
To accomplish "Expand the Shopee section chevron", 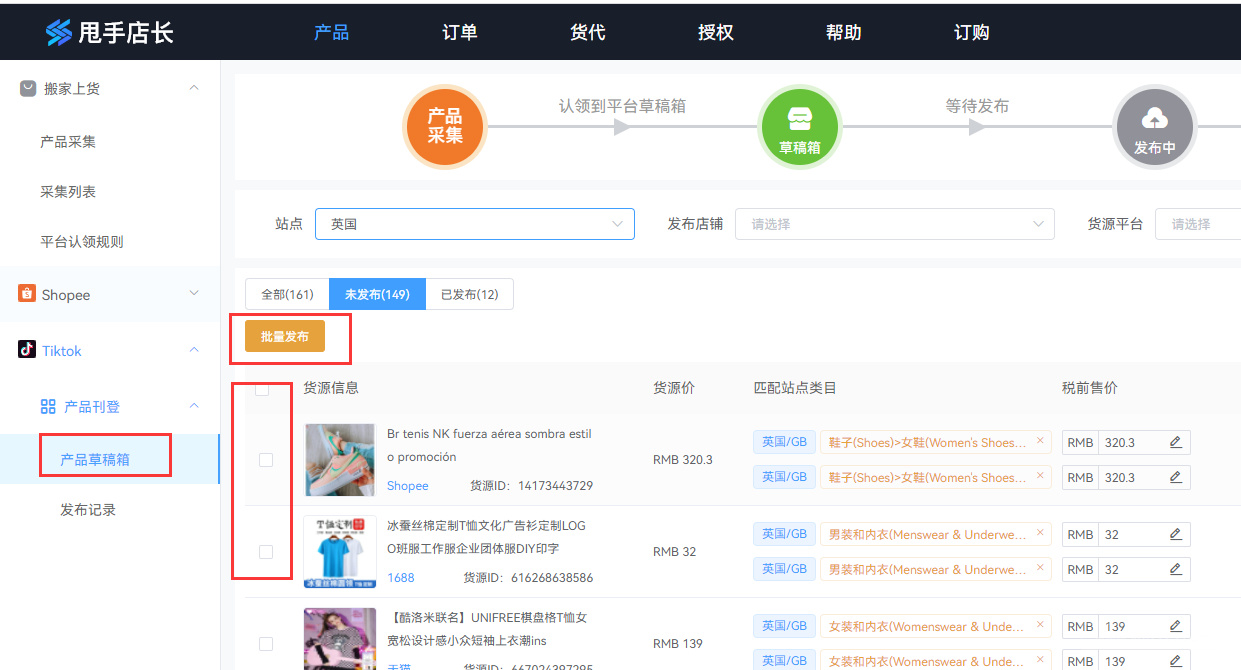I will click(x=194, y=294).
